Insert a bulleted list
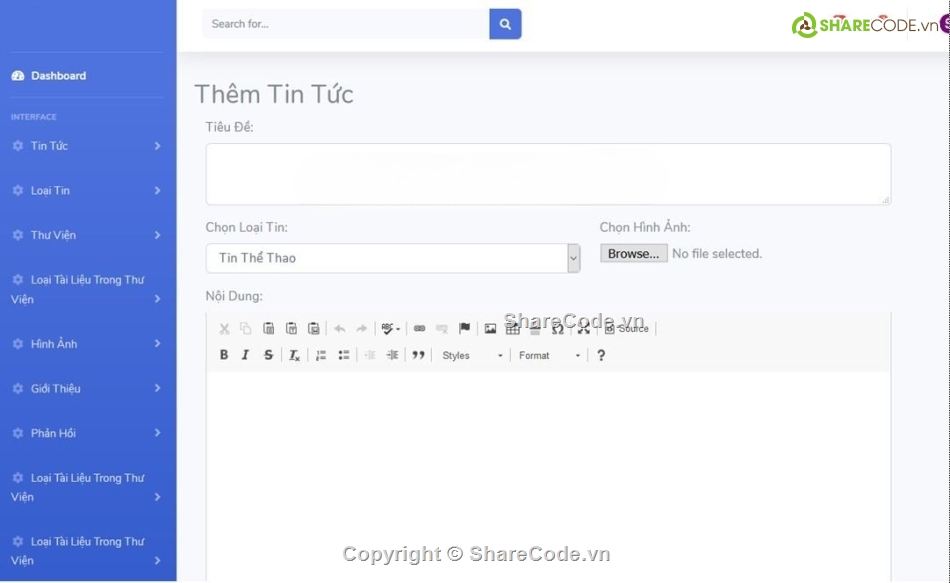The image size is (950, 583). pyautogui.click(x=344, y=355)
